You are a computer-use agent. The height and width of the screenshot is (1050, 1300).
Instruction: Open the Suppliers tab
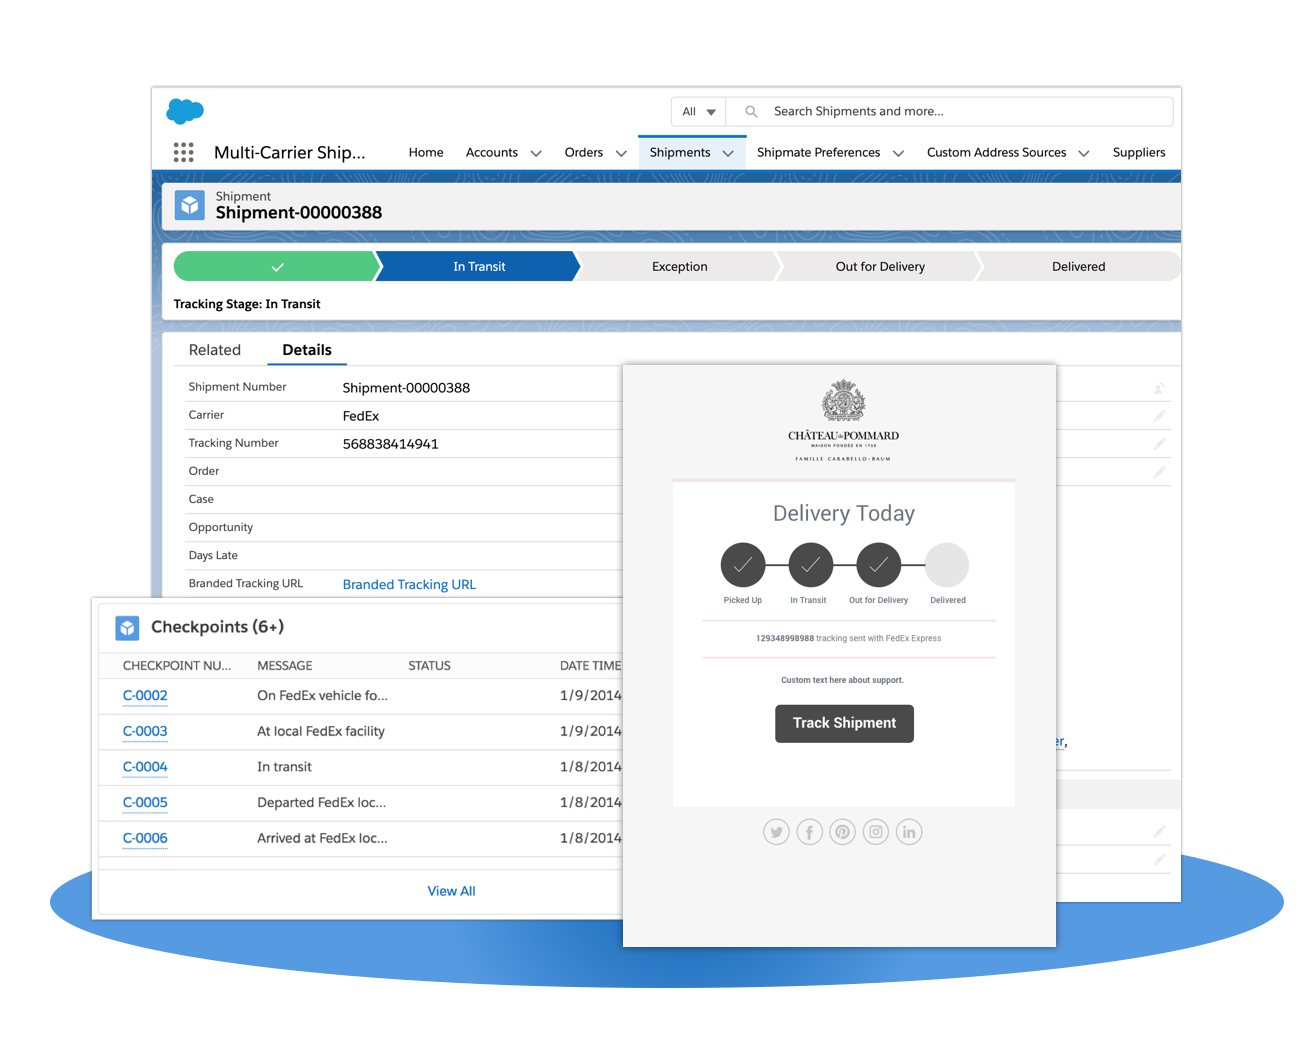coord(1138,152)
